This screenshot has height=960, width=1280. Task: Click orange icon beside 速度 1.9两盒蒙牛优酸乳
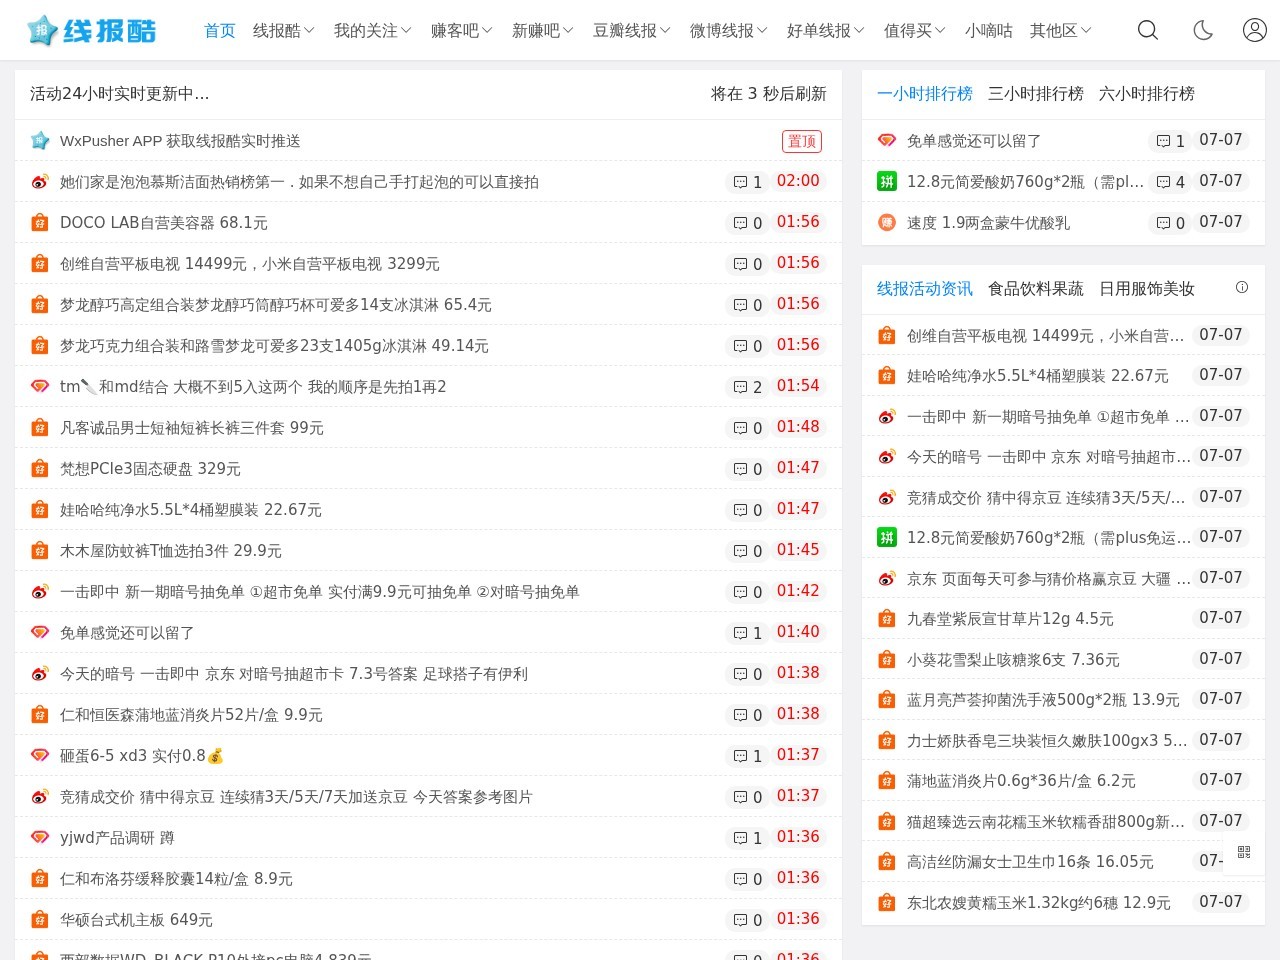tap(887, 222)
